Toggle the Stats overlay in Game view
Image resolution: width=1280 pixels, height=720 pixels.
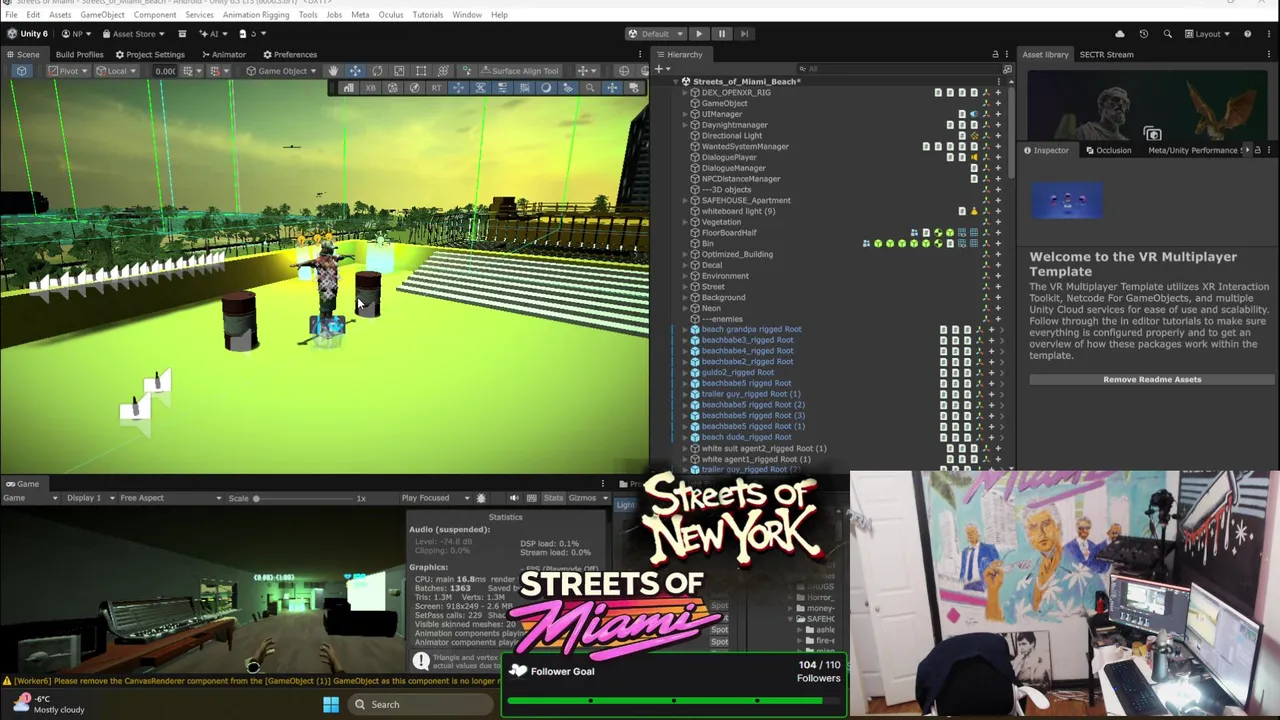[x=553, y=498]
